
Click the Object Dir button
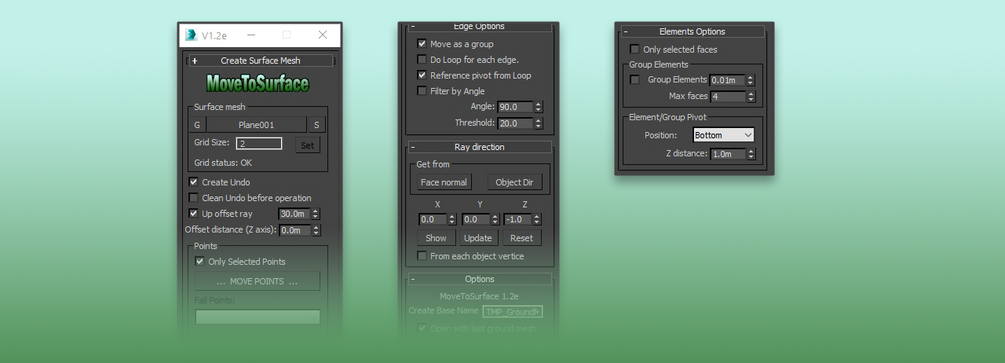coord(514,182)
